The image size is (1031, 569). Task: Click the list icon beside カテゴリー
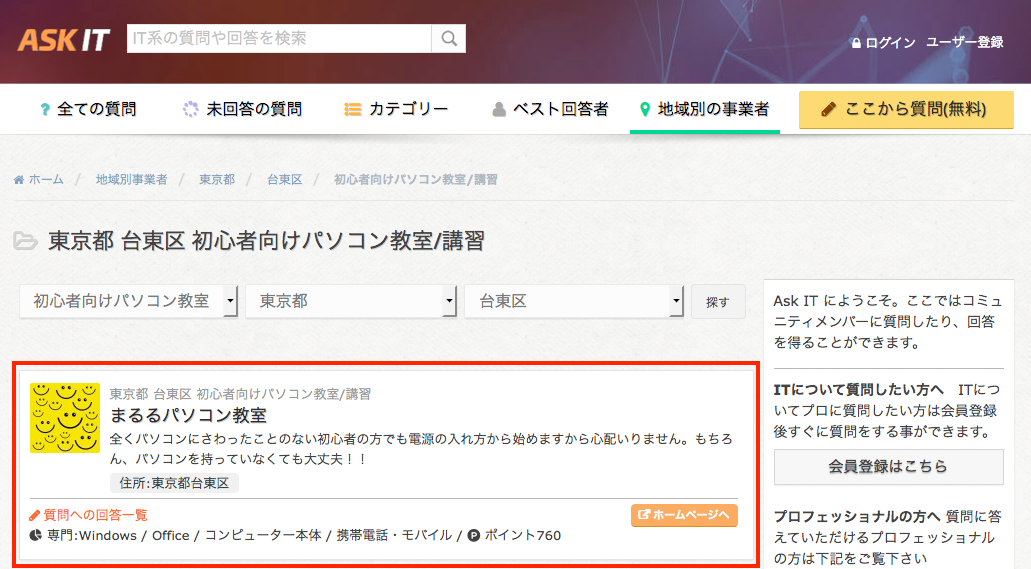(352, 110)
